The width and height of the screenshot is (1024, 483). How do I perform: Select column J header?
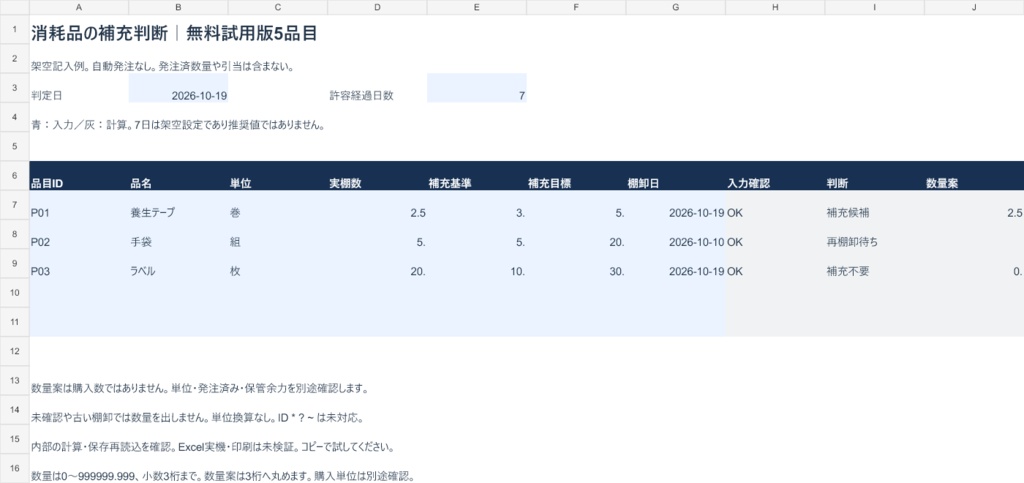974,7
